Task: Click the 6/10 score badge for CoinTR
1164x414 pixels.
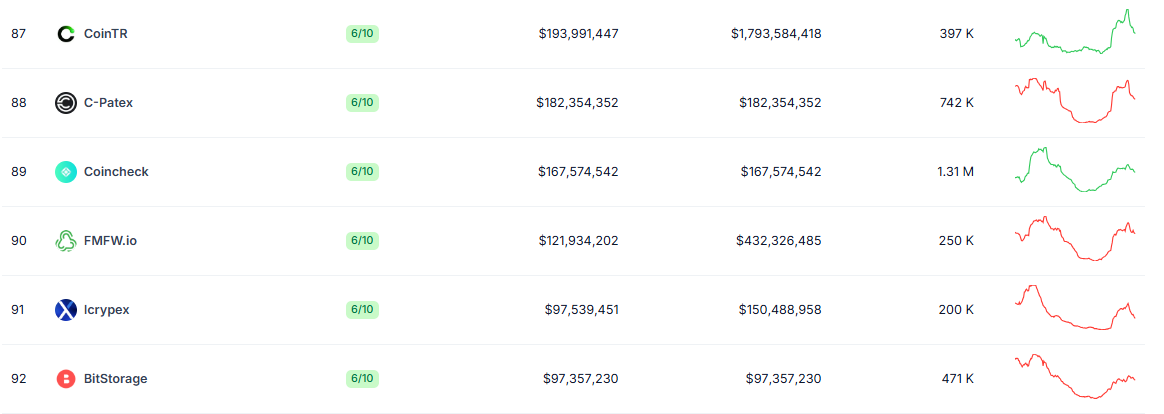Action: 362,33
